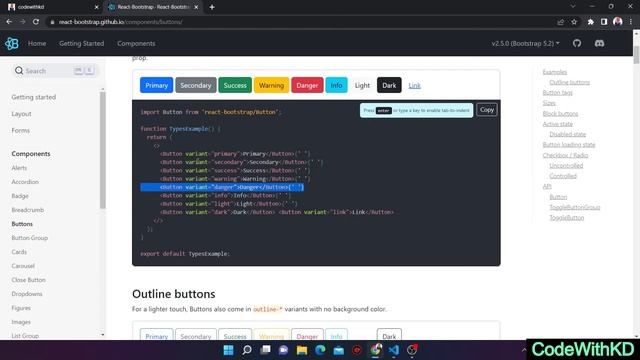Open the browser extensions puzzle icon
This screenshot has width=640, height=360.
tap(591, 22)
